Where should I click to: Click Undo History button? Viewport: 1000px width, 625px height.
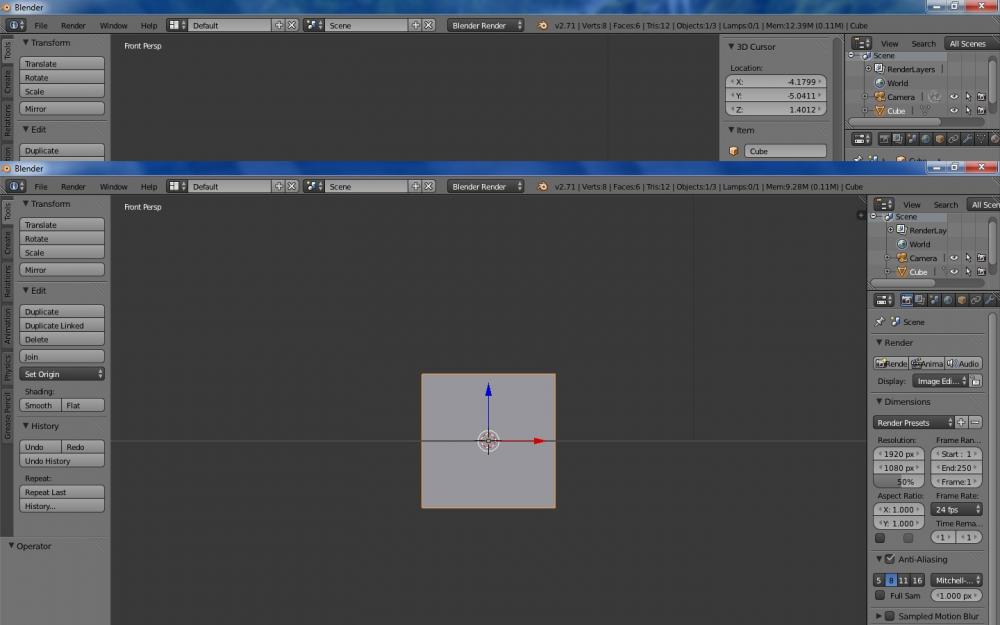click(x=62, y=460)
